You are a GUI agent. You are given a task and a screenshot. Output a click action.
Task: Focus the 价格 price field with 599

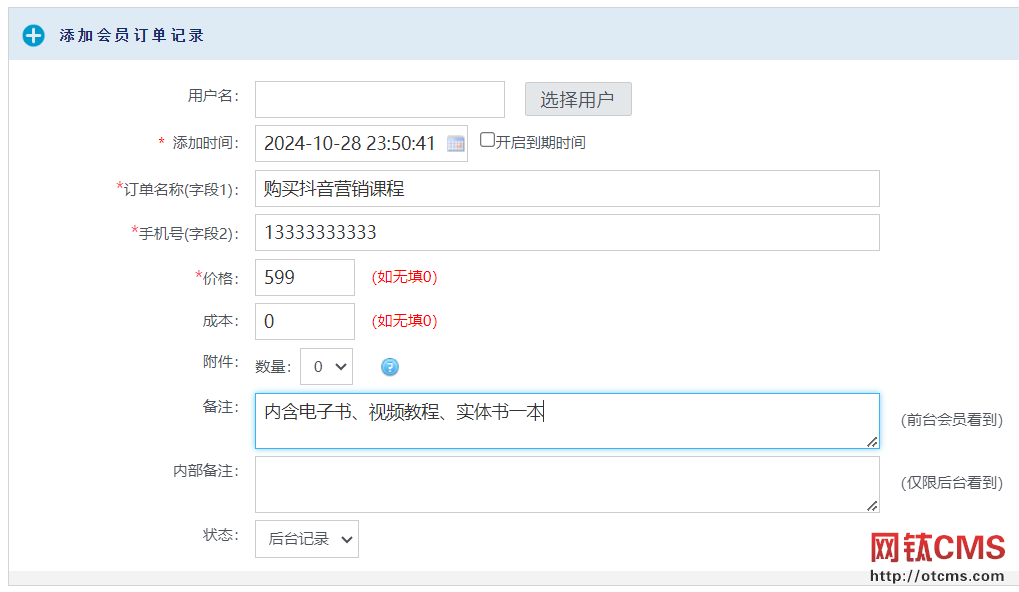[303, 277]
